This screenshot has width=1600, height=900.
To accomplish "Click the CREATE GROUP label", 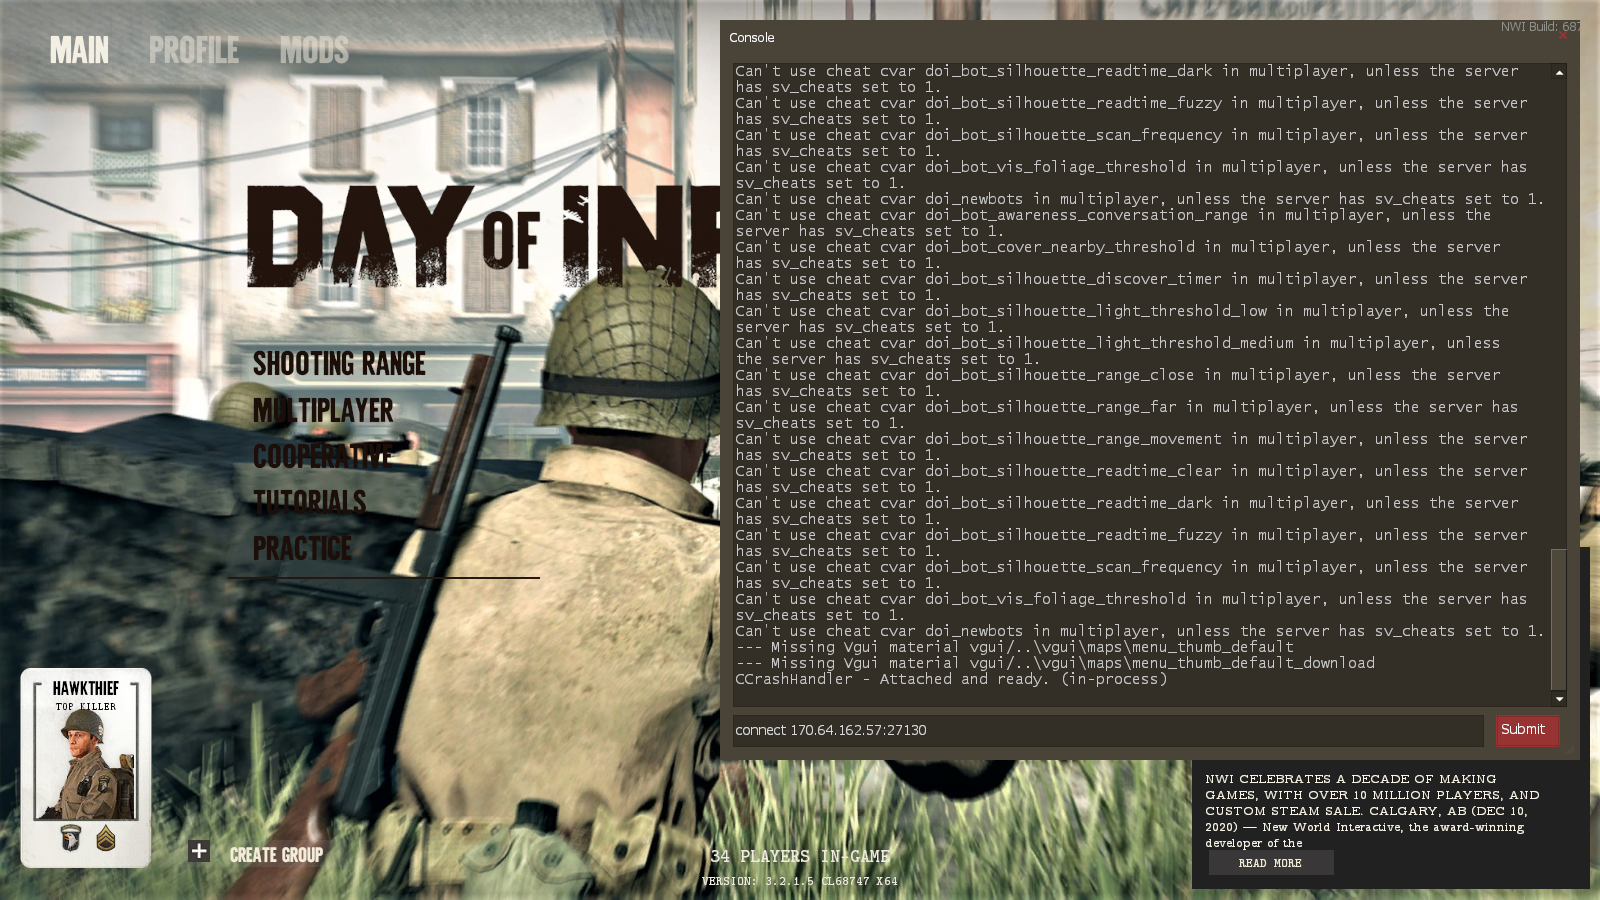I will [x=276, y=855].
